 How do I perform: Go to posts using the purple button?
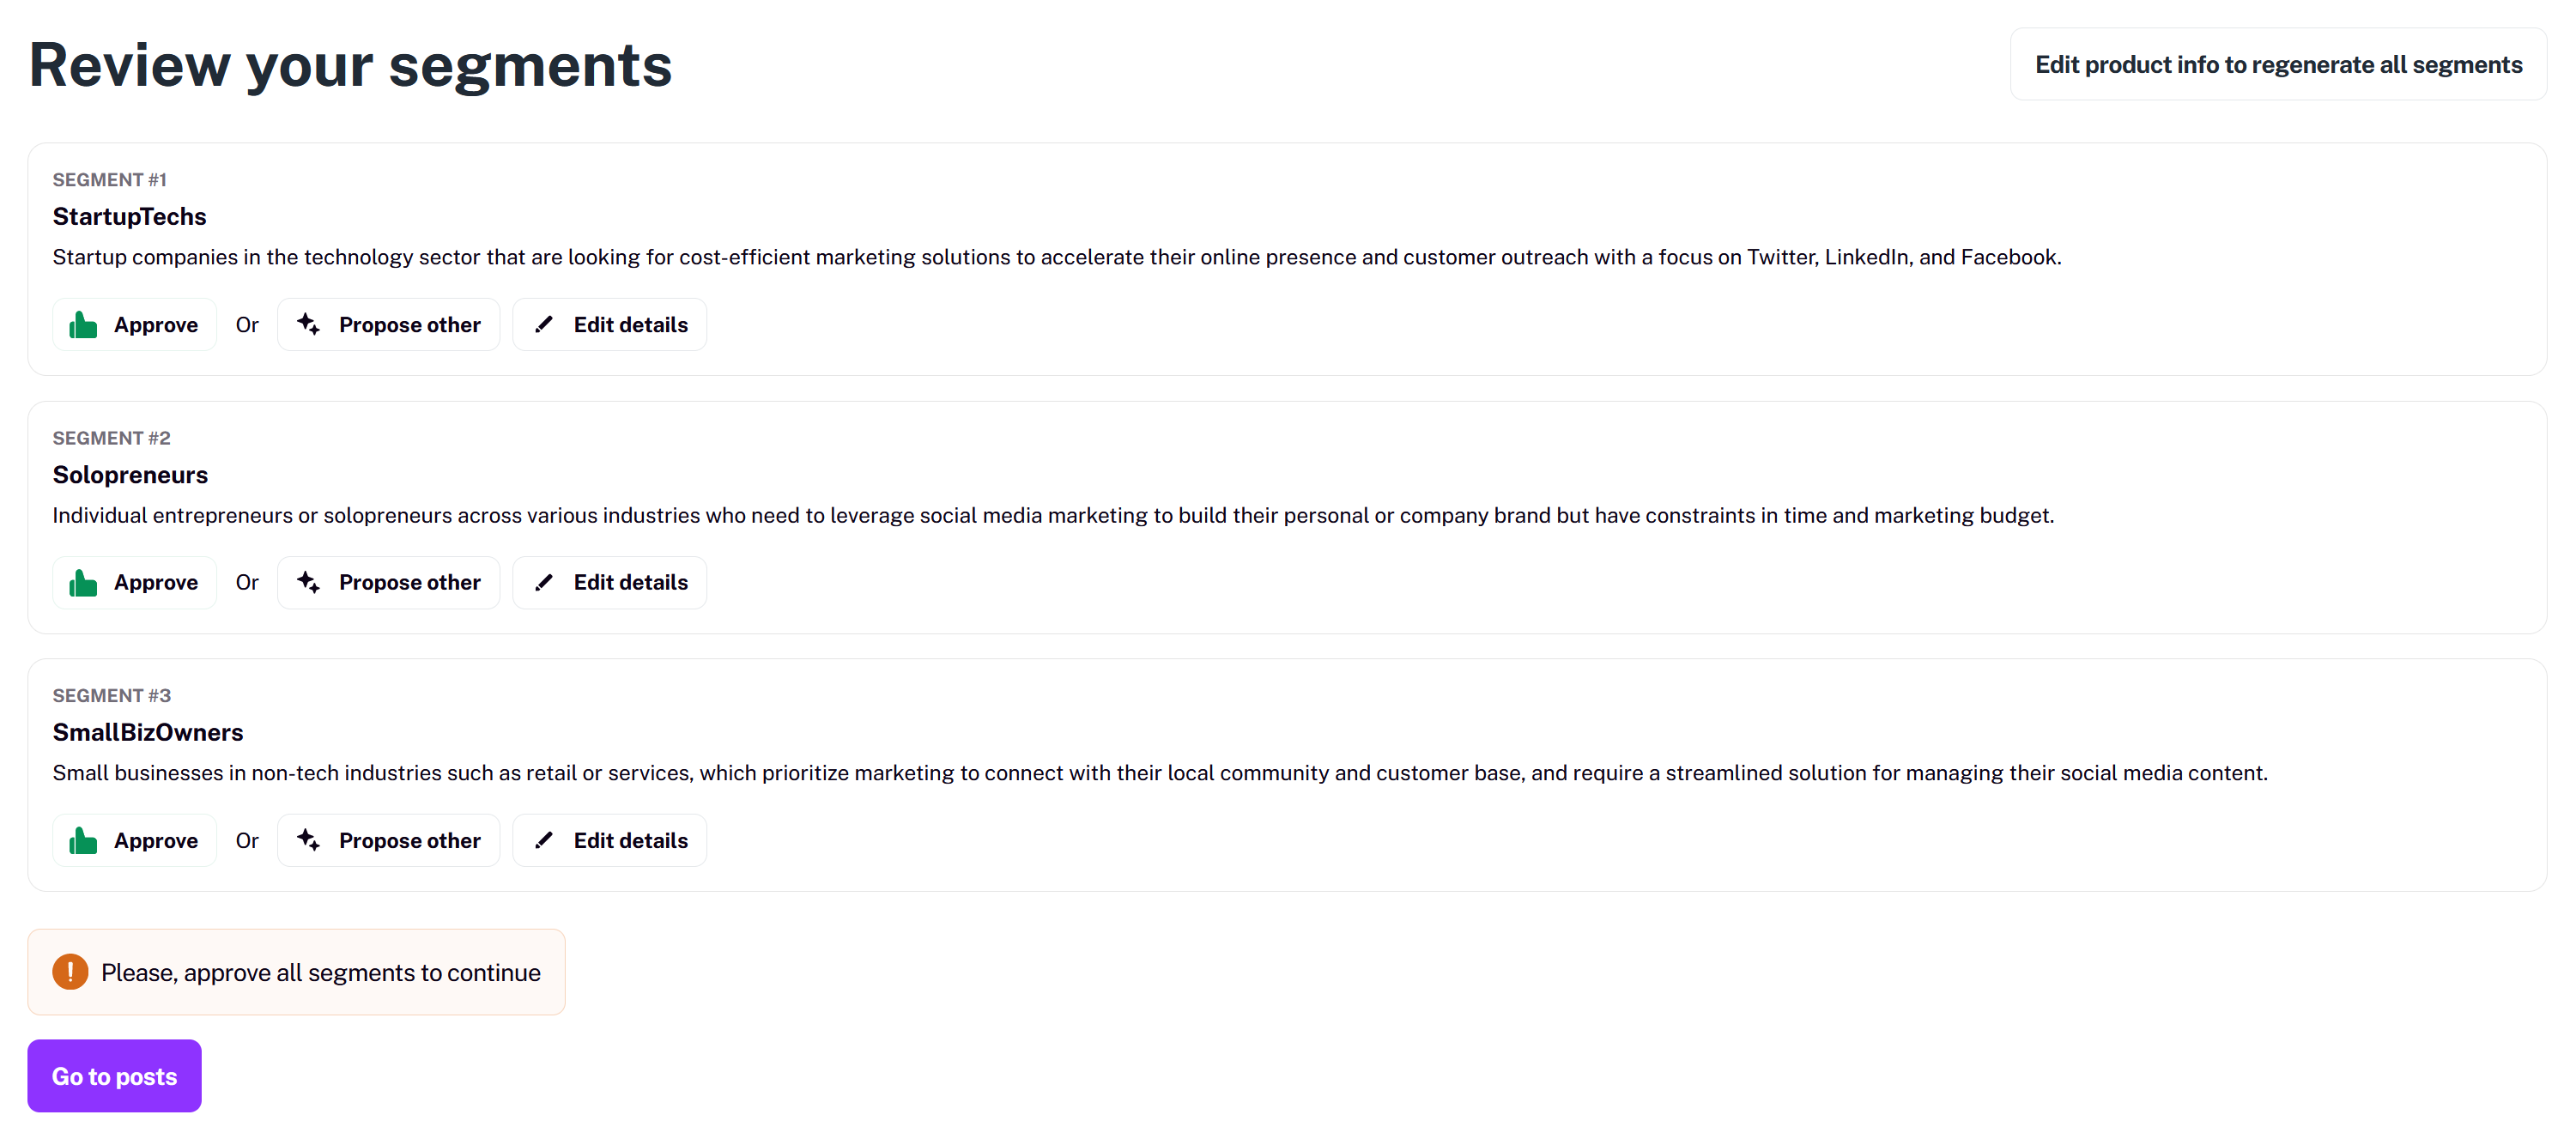pos(114,1076)
